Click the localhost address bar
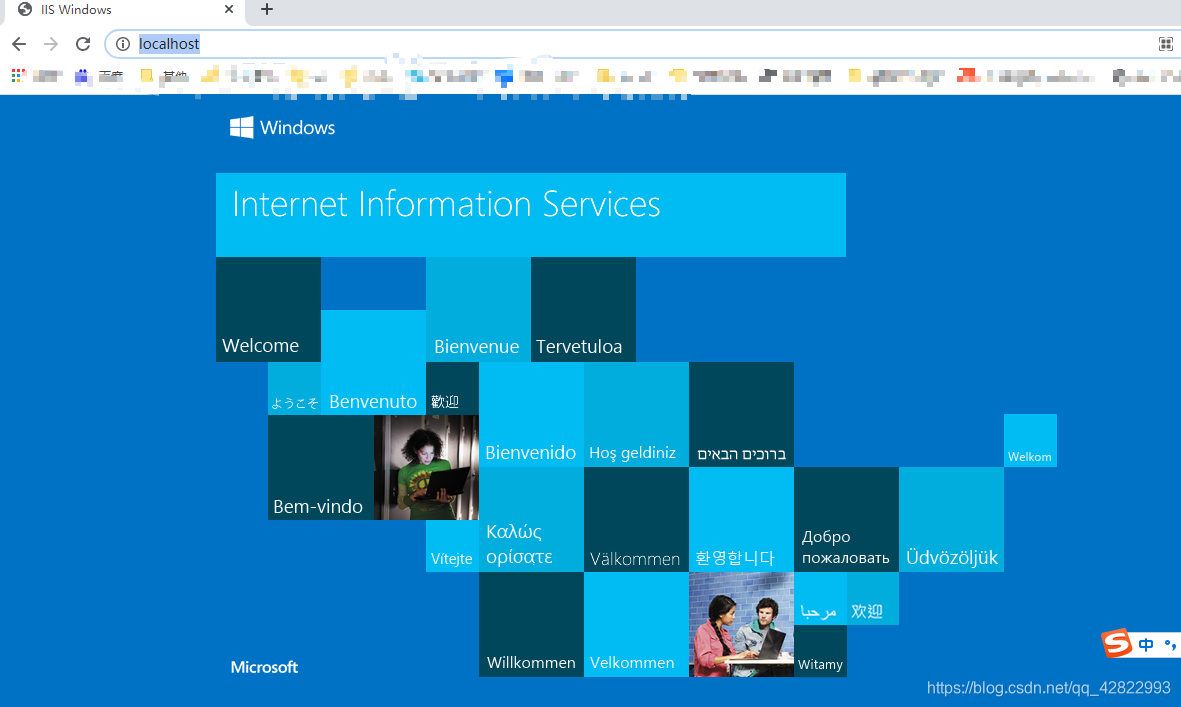The height and width of the screenshot is (707, 1181). [x=640, y=44]
